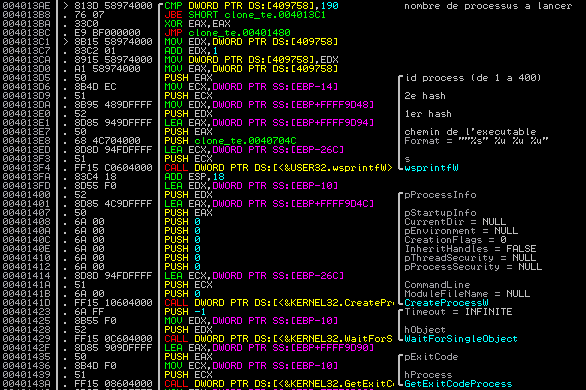The width and height of the screenshot is (586, 390).
Task: Click LEA EDX,[EBP-10] at 004013FD
Action: tap(251, 186)
